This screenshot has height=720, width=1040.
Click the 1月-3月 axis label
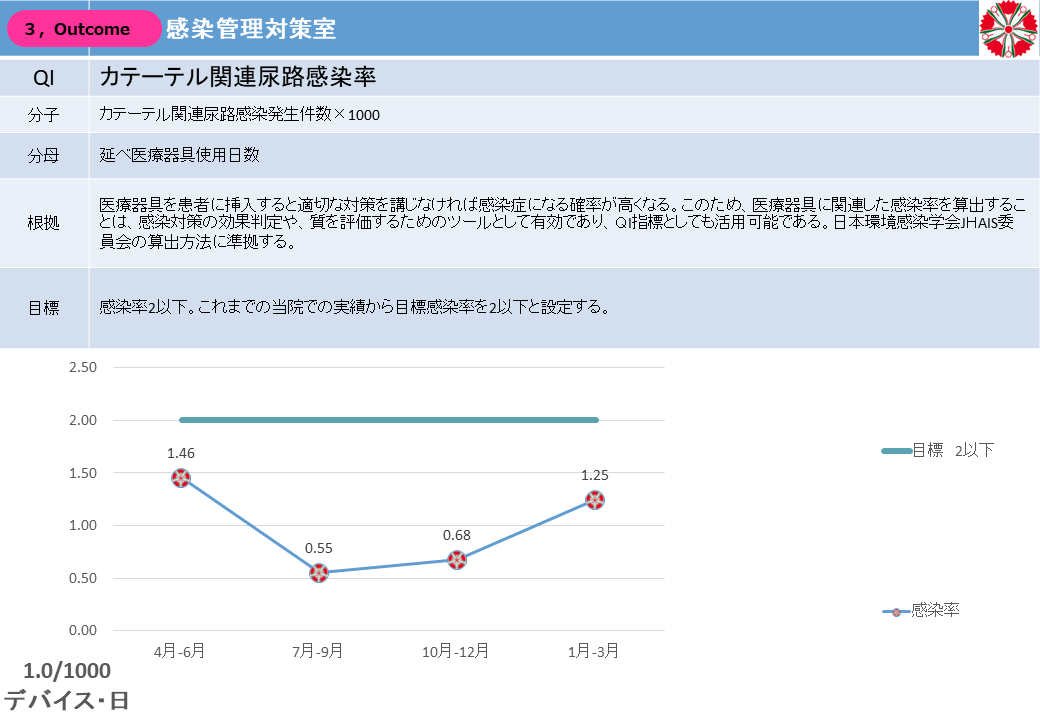[x=594, y=651]
